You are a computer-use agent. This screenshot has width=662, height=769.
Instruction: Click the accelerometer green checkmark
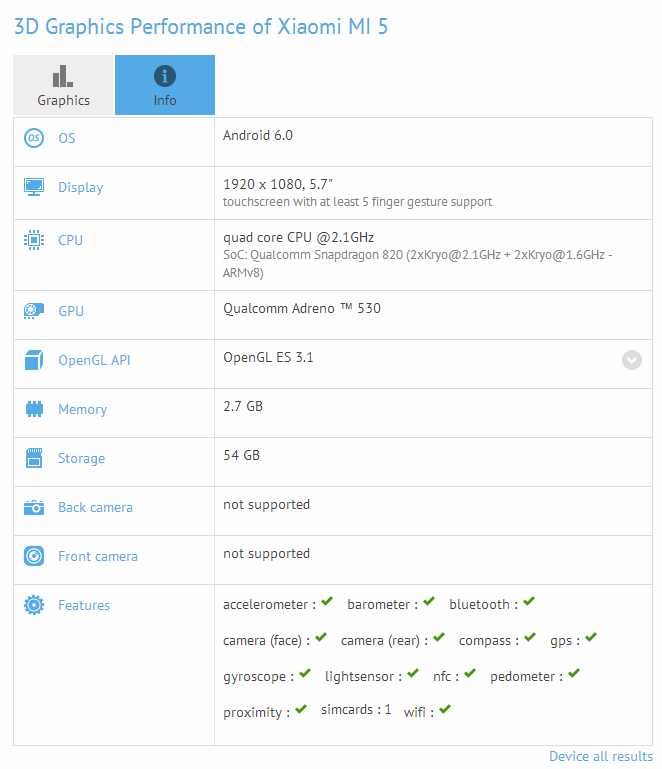click(327, 603)
